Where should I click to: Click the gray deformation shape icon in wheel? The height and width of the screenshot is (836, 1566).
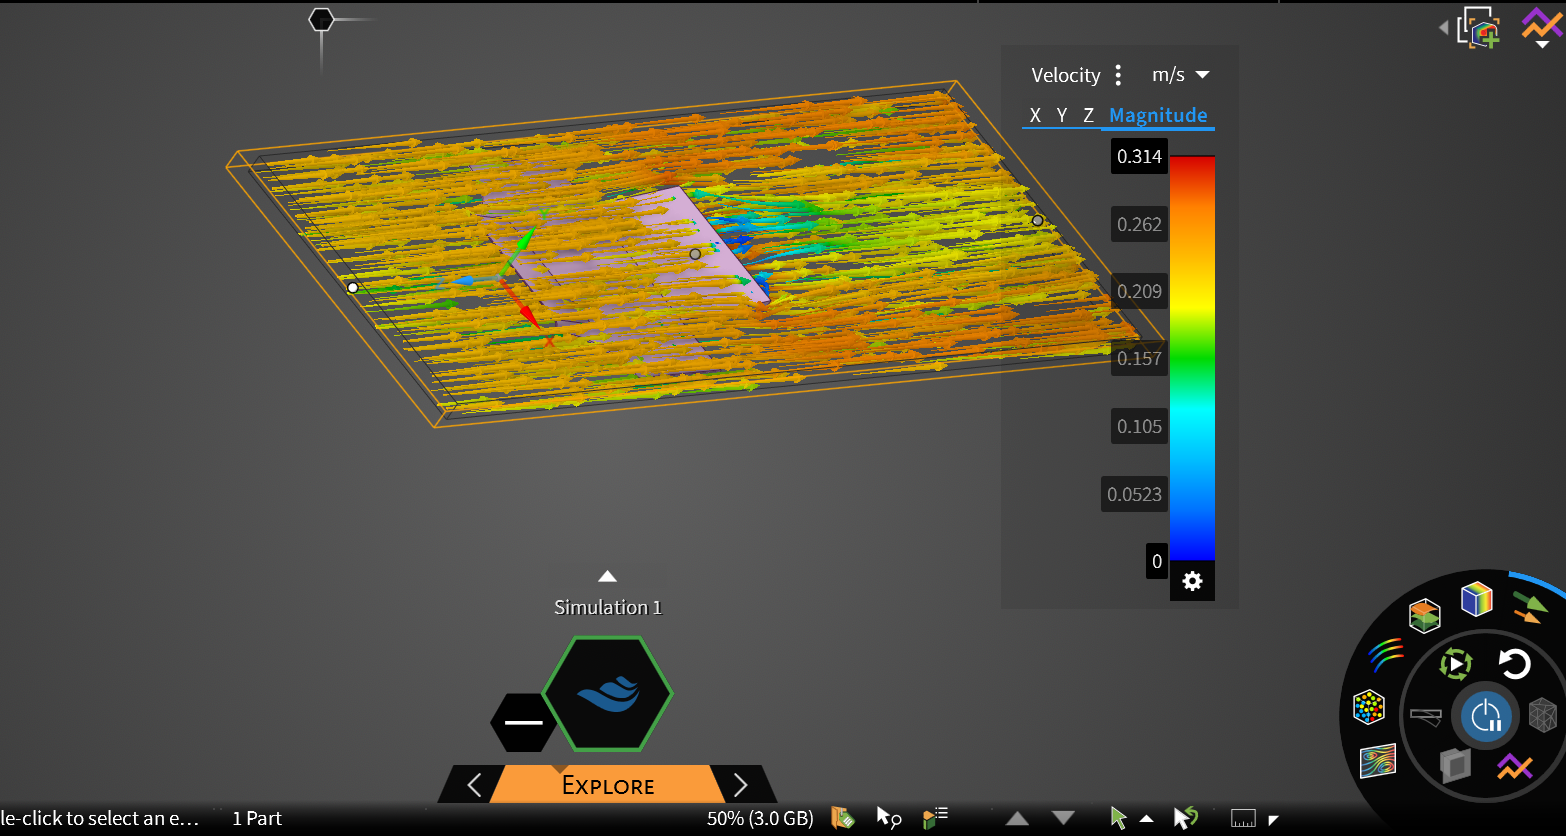(x=1426, y=715)
